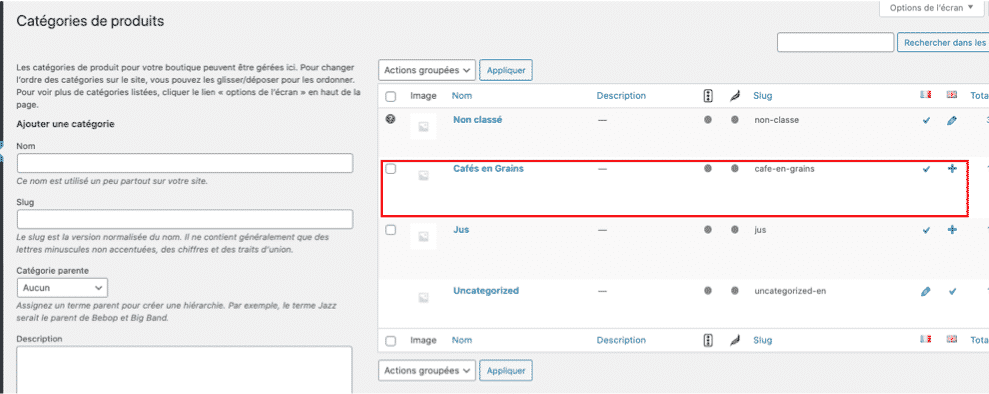Click the French checkmark for Jus
Image resolution: width=989 pixels, height=394 pixels.
[926, 230]
